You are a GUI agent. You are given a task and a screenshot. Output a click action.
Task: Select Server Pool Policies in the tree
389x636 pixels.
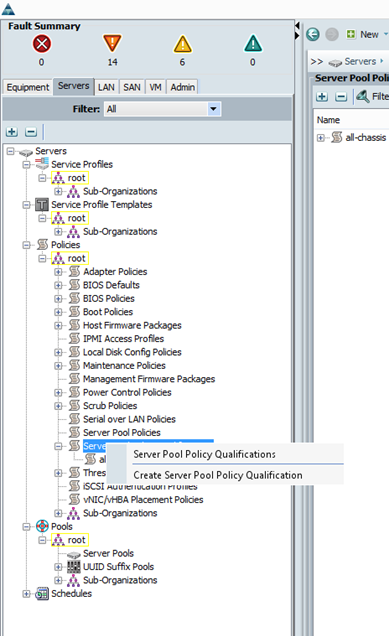[122, 432]
